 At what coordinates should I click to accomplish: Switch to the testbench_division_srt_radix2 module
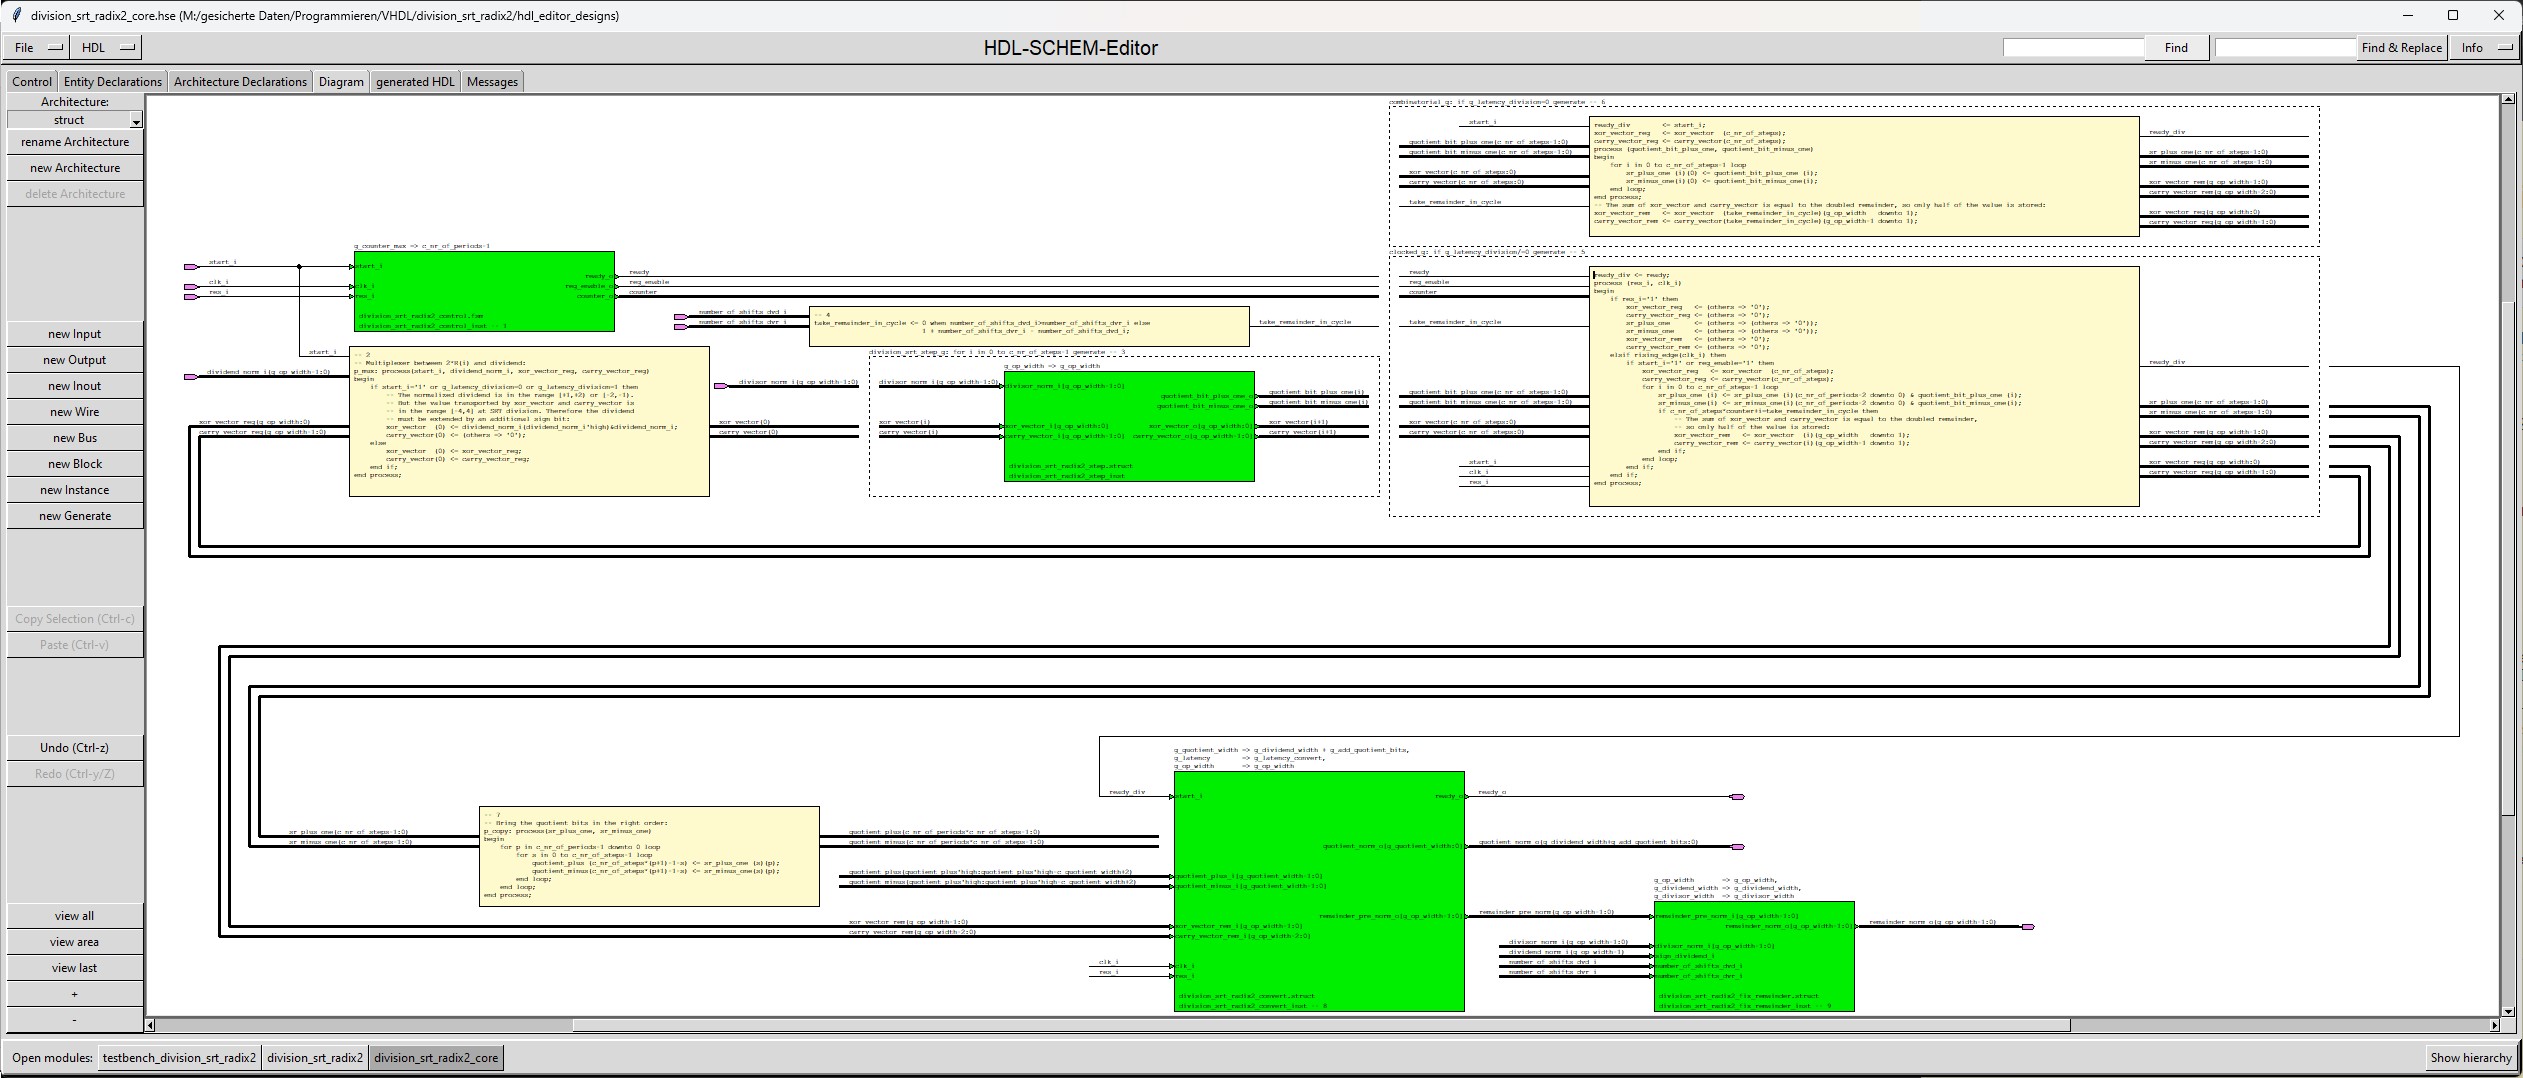[x=179, y=1058]
